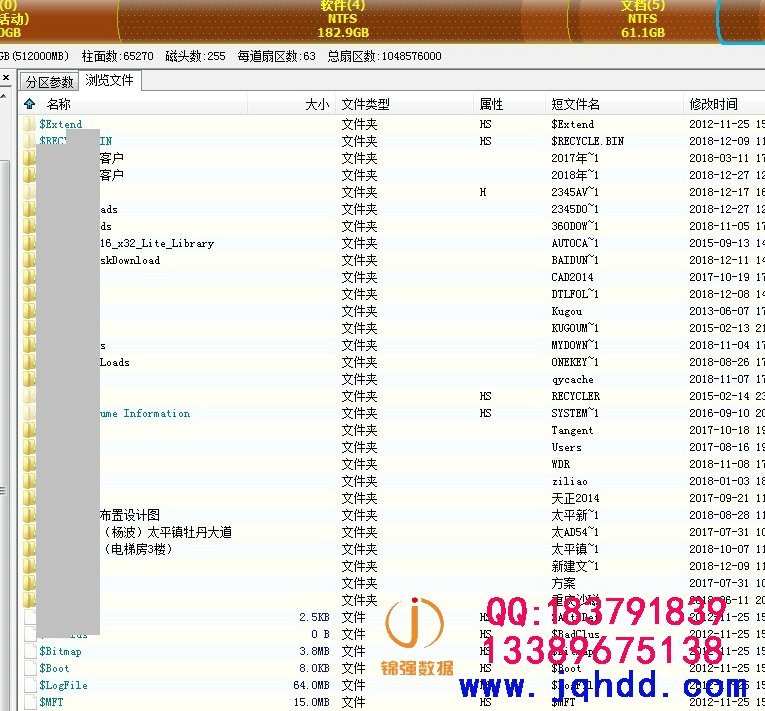Image resolution: width=765 pixels, height=711 pixels.
Task: Click short name Tangent
Action: (572, 430)
